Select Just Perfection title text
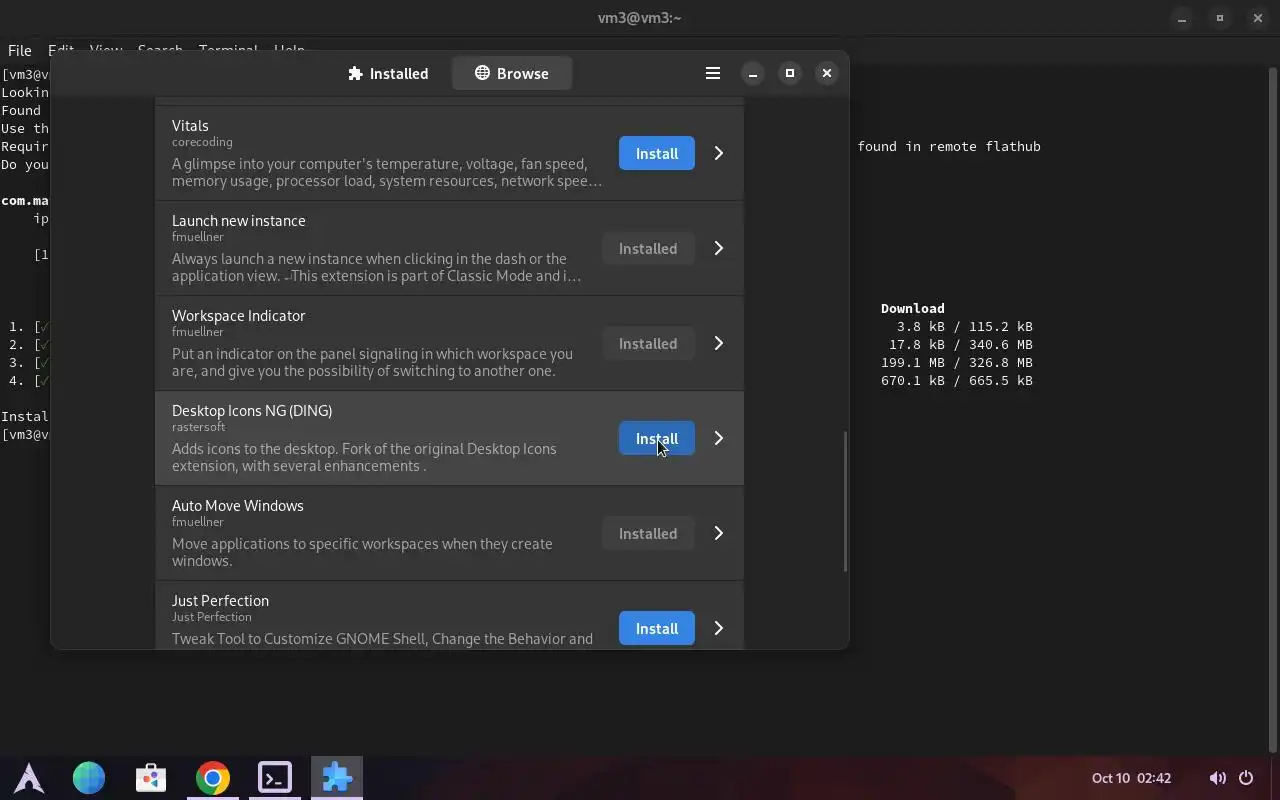Screen dimensions: 1280x800 220,600
